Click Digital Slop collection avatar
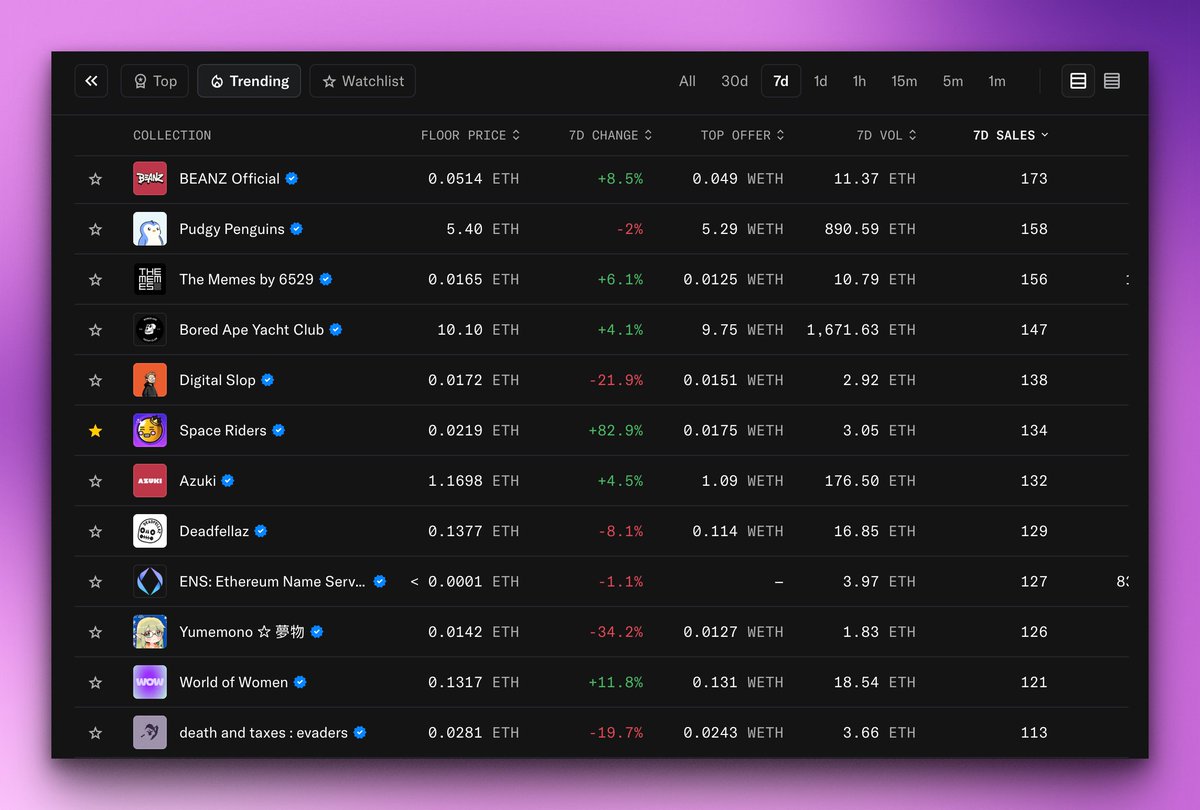This screenshot has width=1200, height=810. [150, 380]
